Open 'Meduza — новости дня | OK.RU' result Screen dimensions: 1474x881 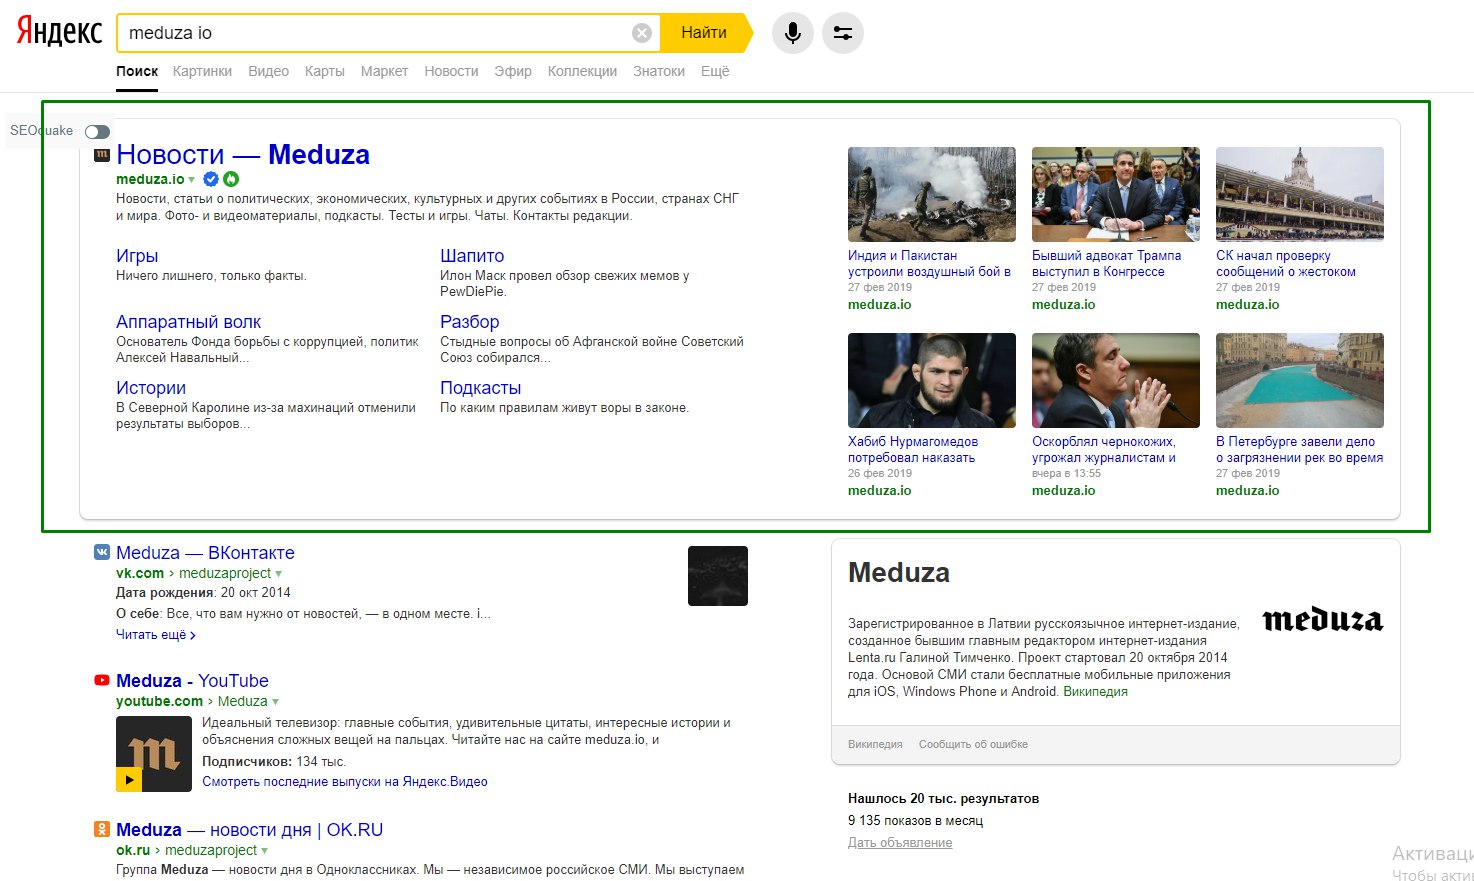[x=249, y=830]
